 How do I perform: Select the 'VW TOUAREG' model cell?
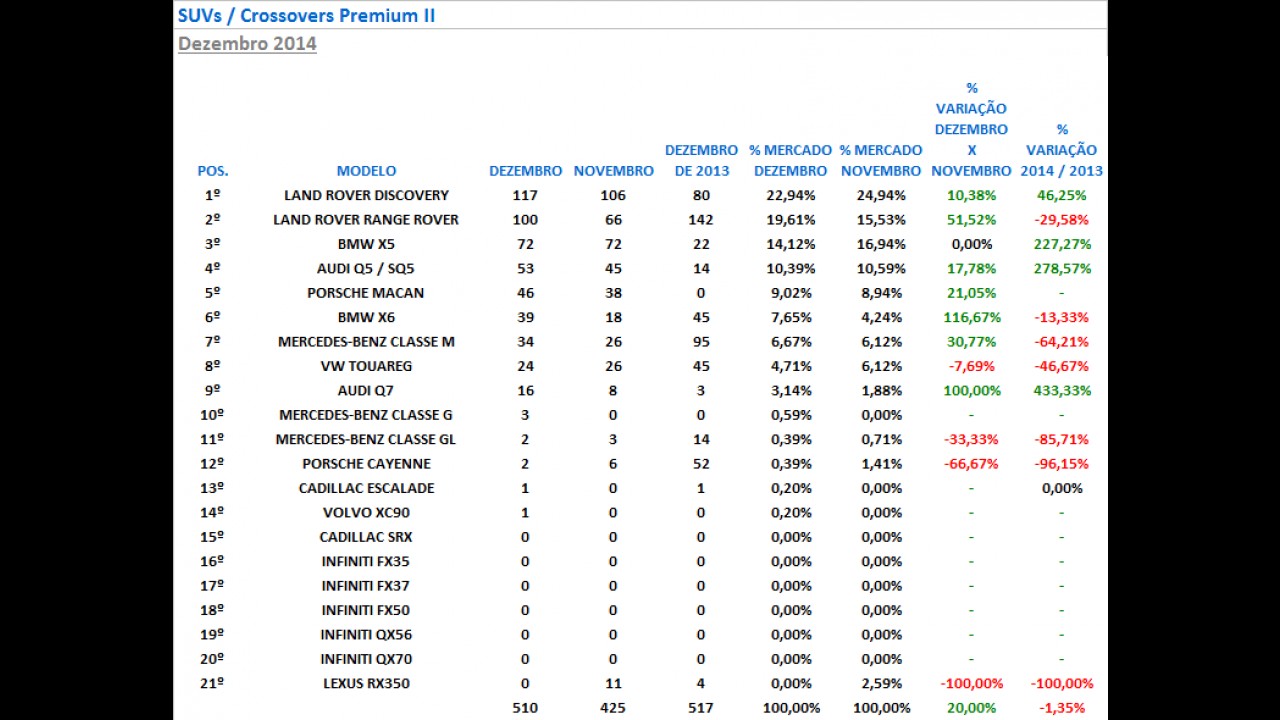point(366,366)
